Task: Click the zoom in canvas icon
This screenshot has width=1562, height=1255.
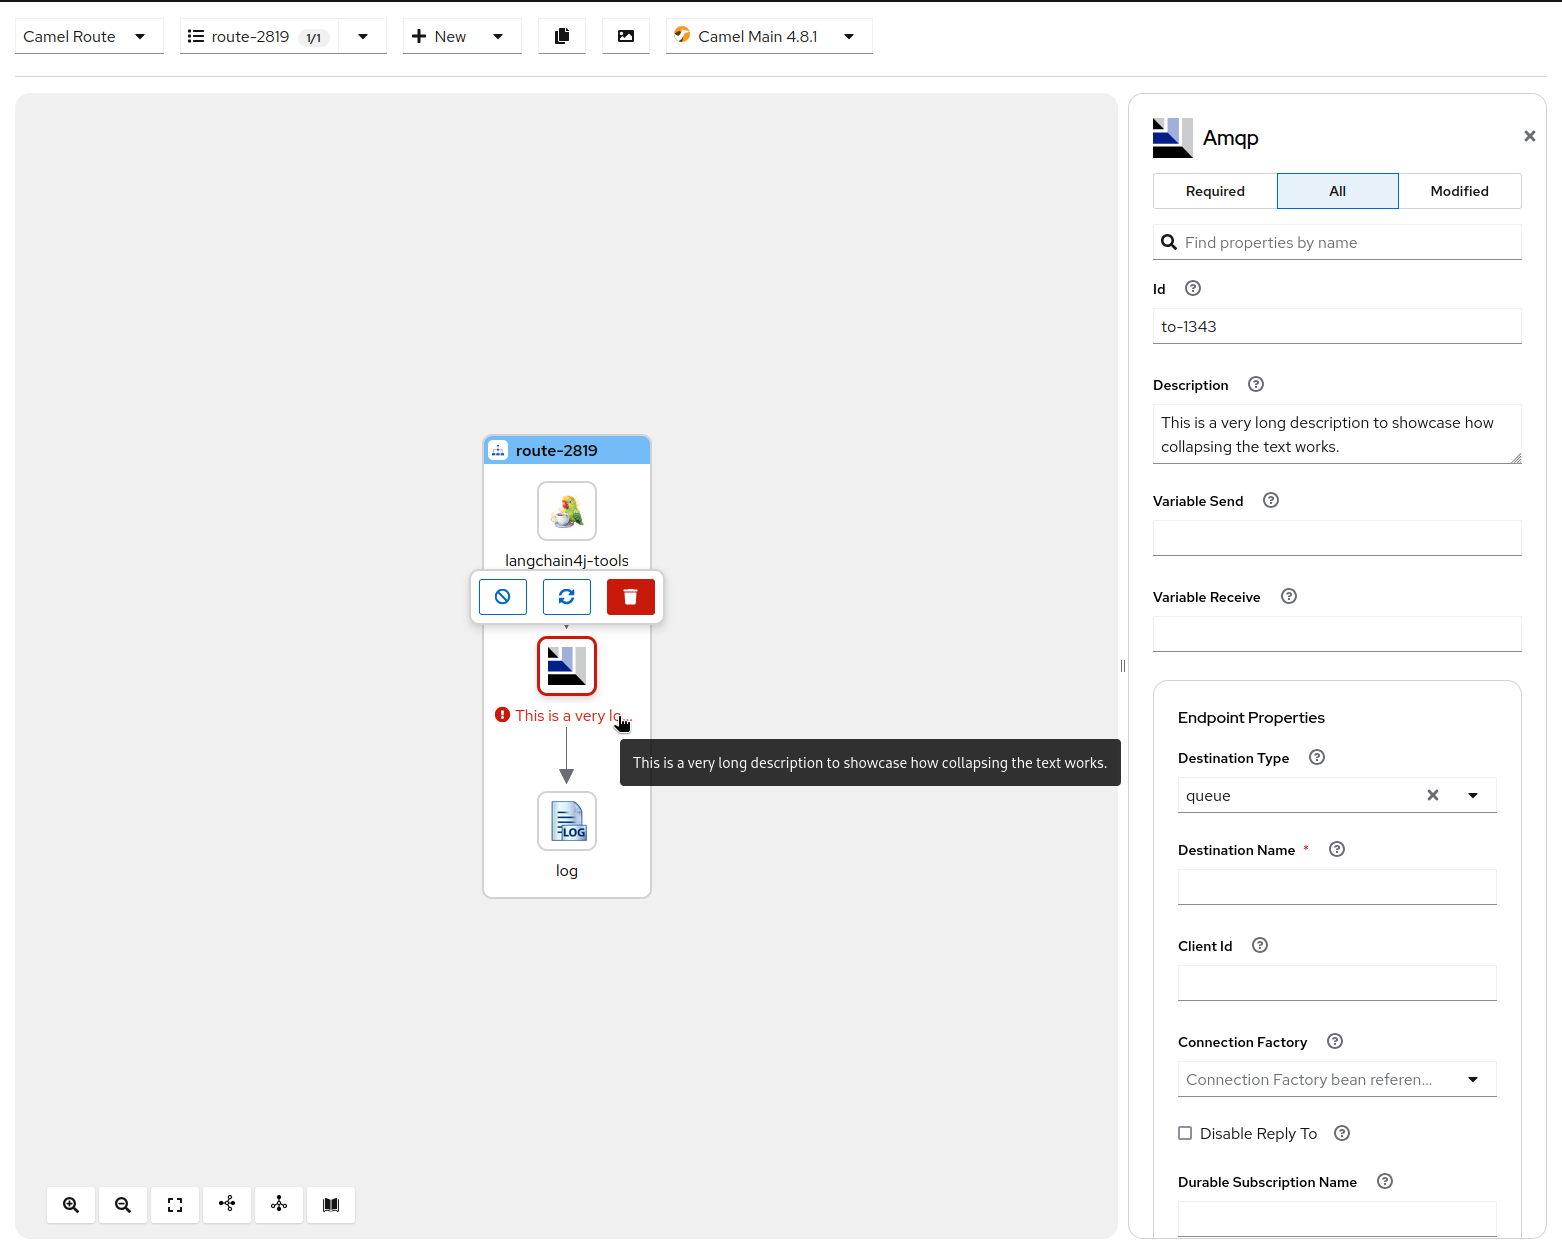Action: (71, 1205)
